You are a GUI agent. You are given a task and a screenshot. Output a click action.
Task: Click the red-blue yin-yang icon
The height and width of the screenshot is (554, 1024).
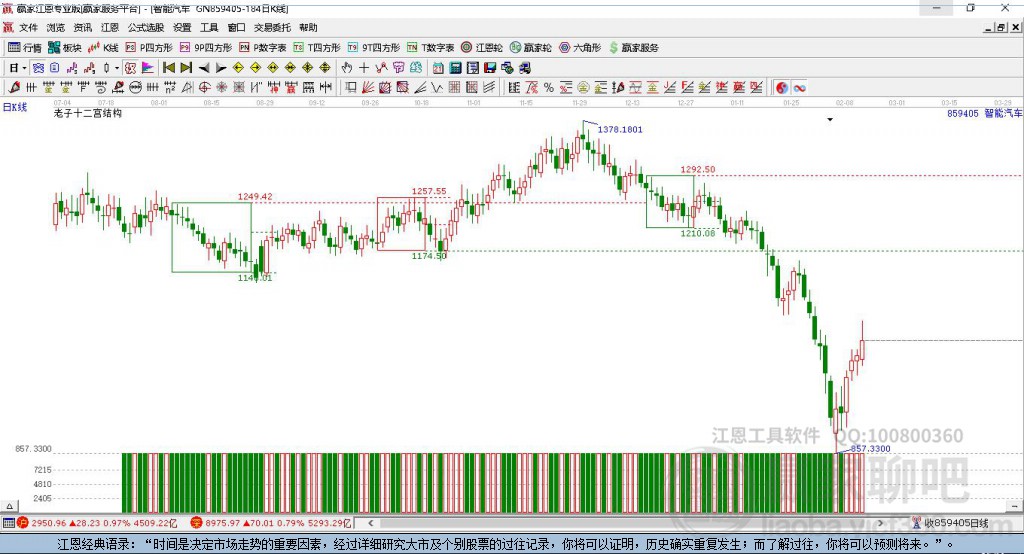(x=782, y=88)
